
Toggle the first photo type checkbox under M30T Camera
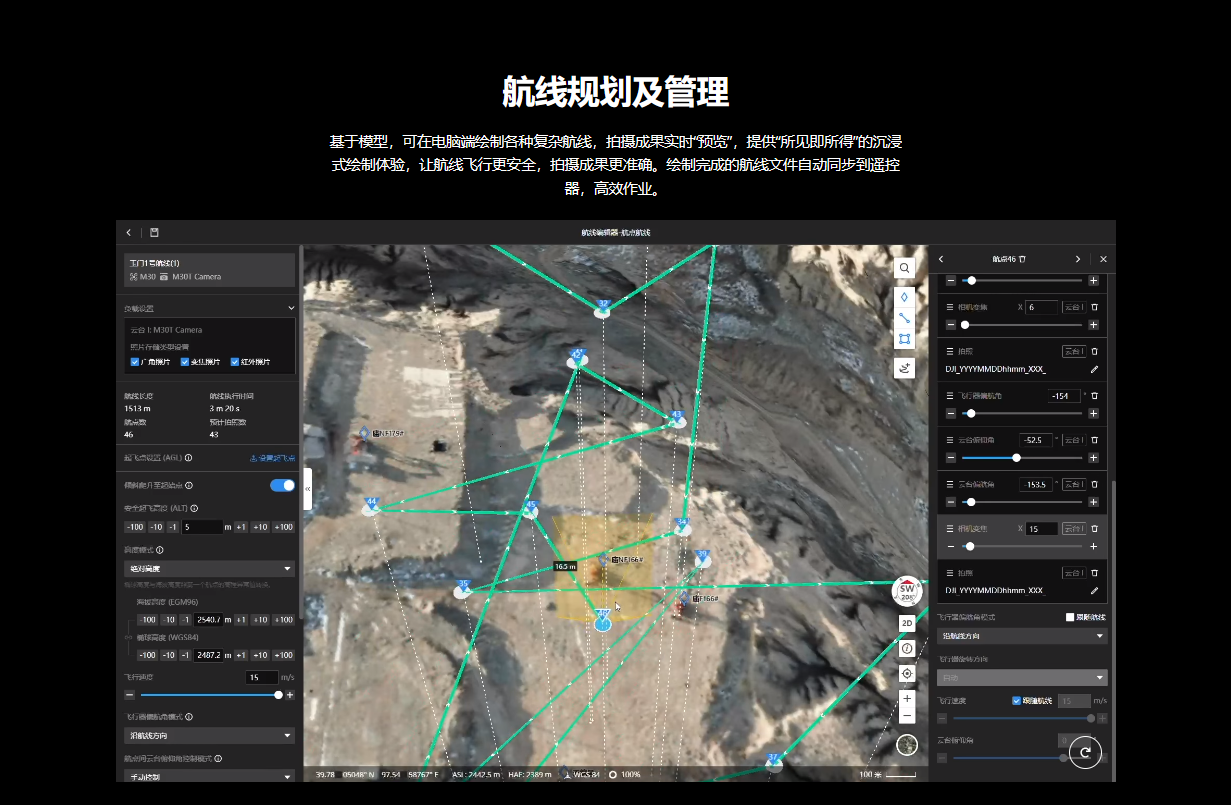pyautogui.click(x=136, y=362)
